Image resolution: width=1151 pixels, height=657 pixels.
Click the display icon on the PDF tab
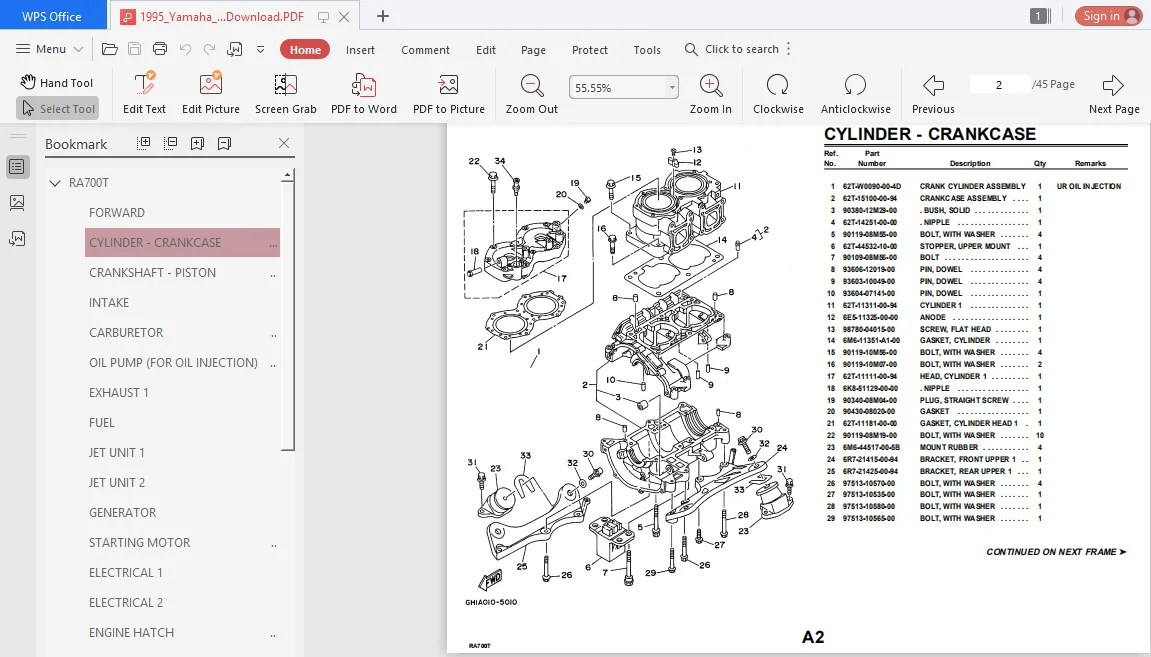pos(323,17)
